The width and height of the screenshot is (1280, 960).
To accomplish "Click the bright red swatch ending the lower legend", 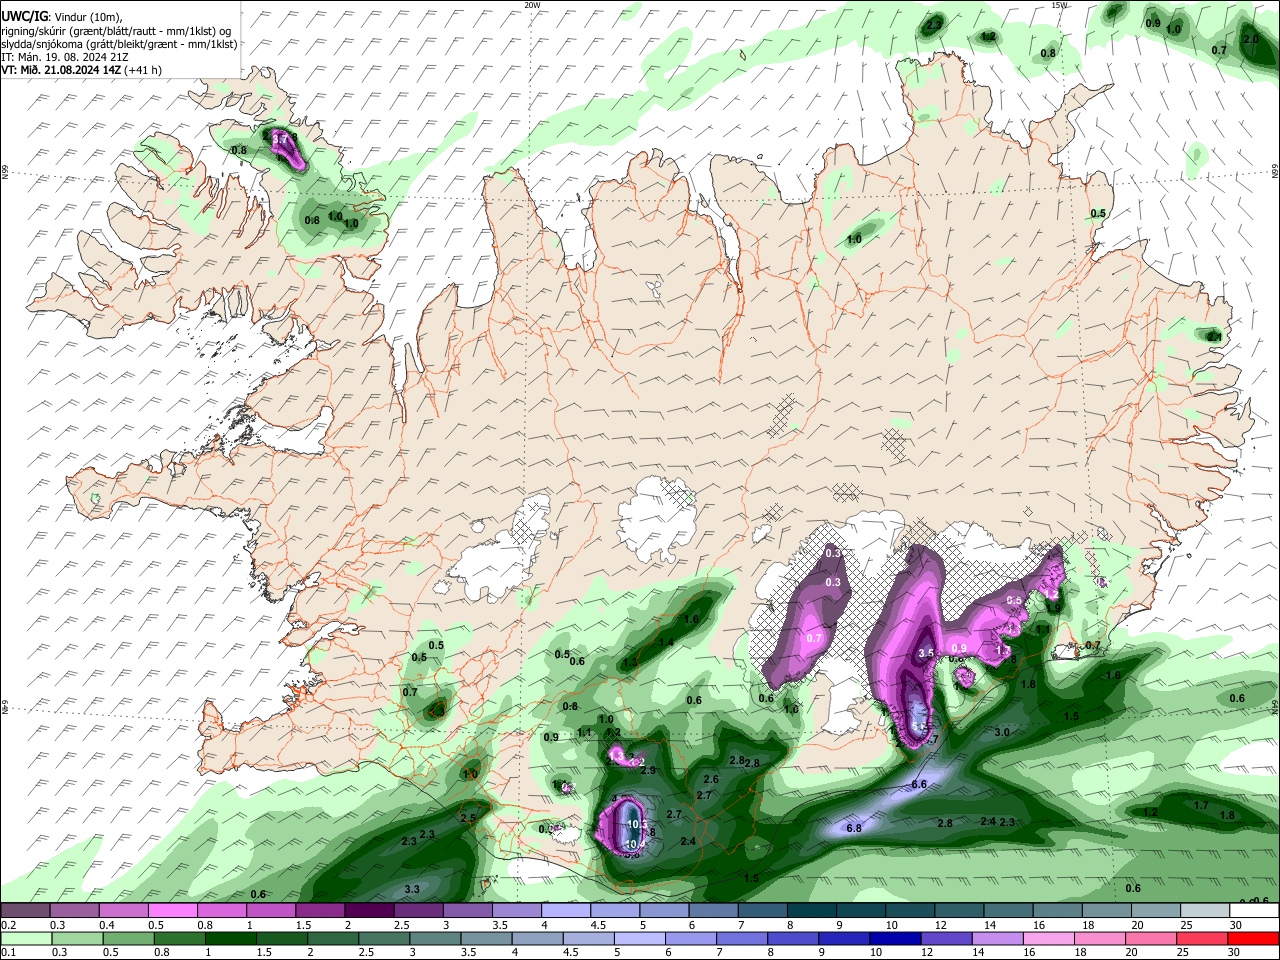I will click(x=1253, y=939).
